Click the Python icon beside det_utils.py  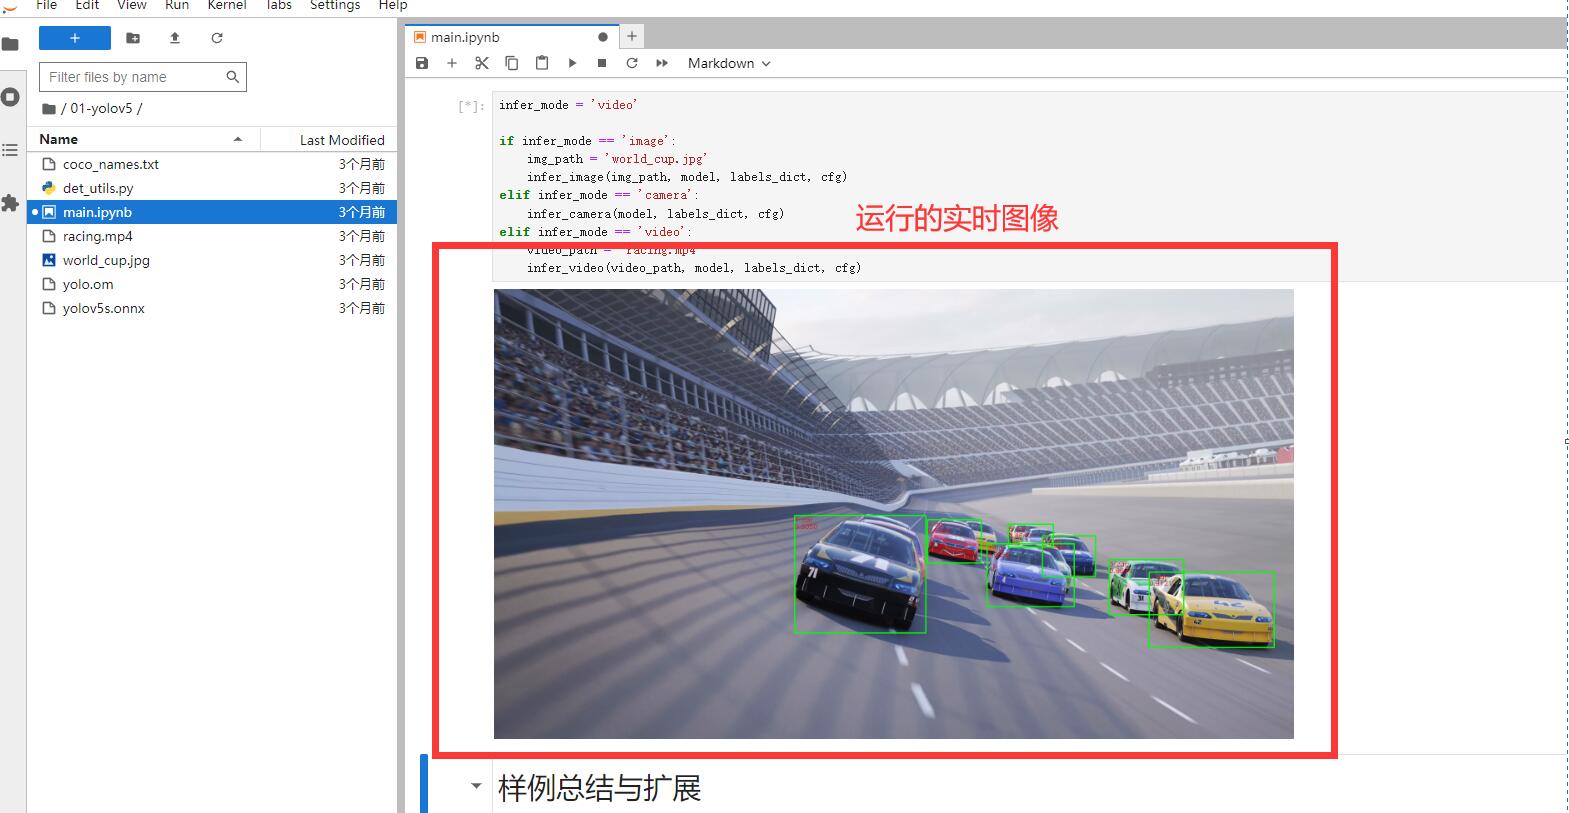48,188
